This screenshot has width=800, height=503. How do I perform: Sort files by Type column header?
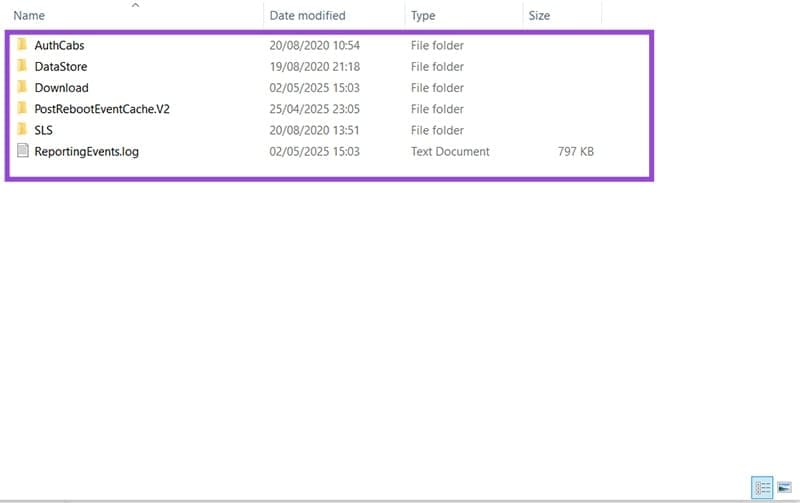(x=423, y=16)
